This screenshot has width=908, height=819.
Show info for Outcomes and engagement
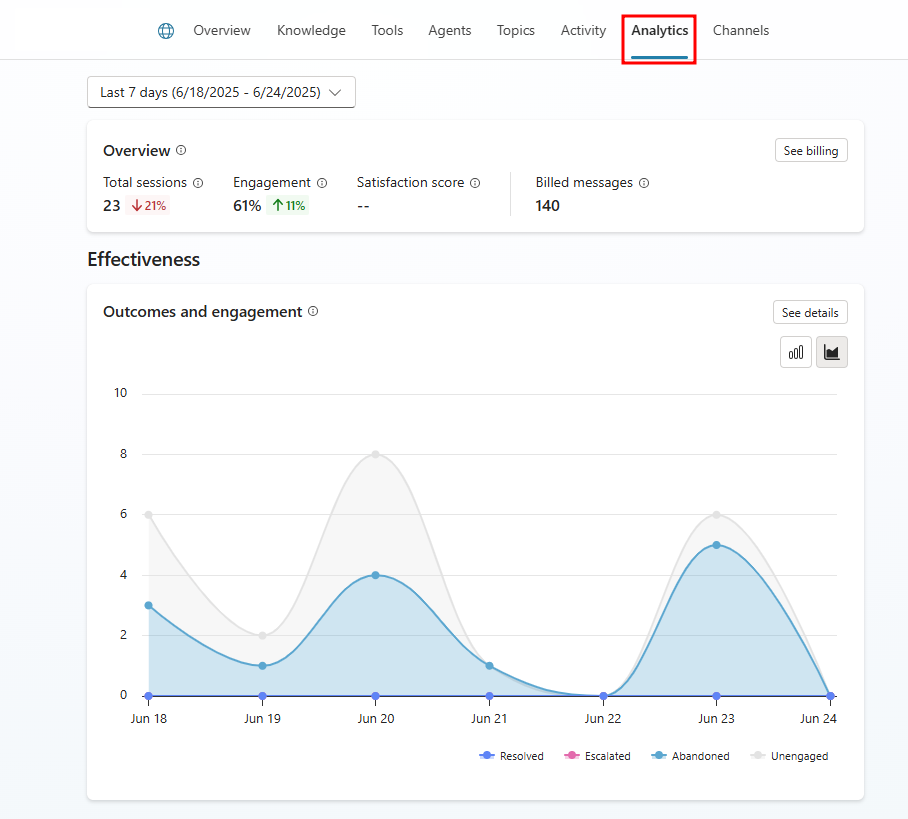point(313,312)
